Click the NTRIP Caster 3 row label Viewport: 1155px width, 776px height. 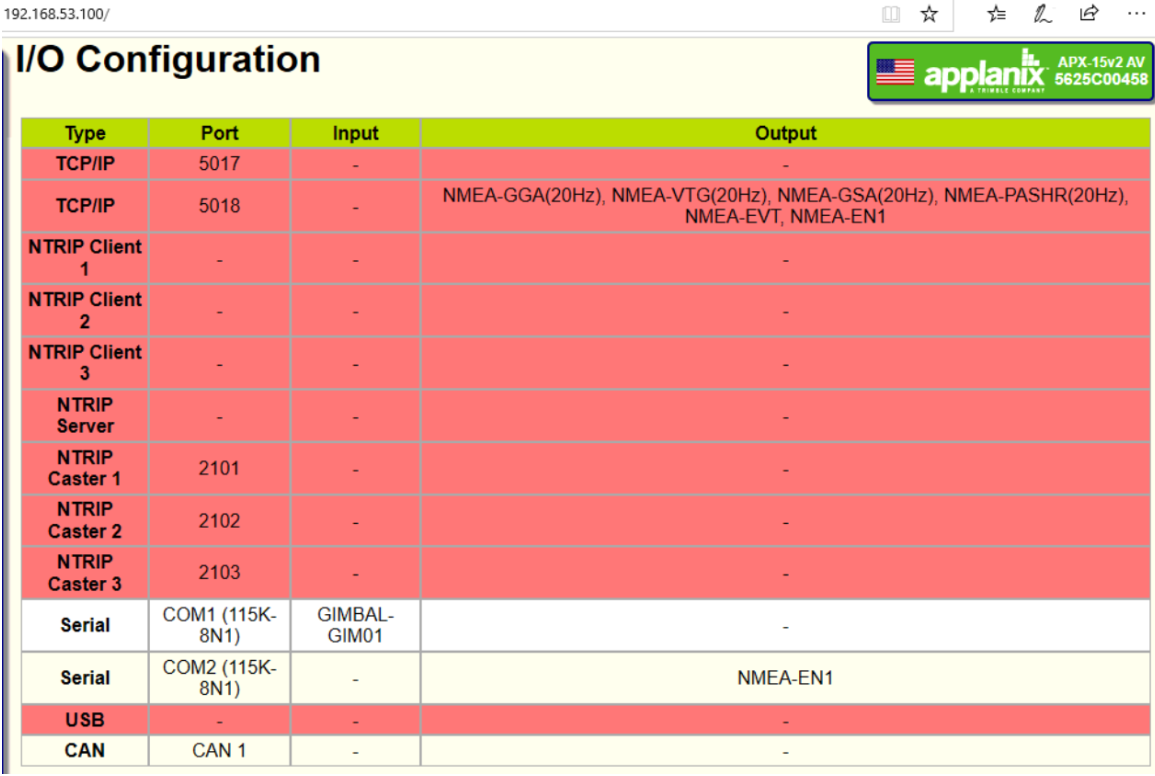[x=85, y=573]
